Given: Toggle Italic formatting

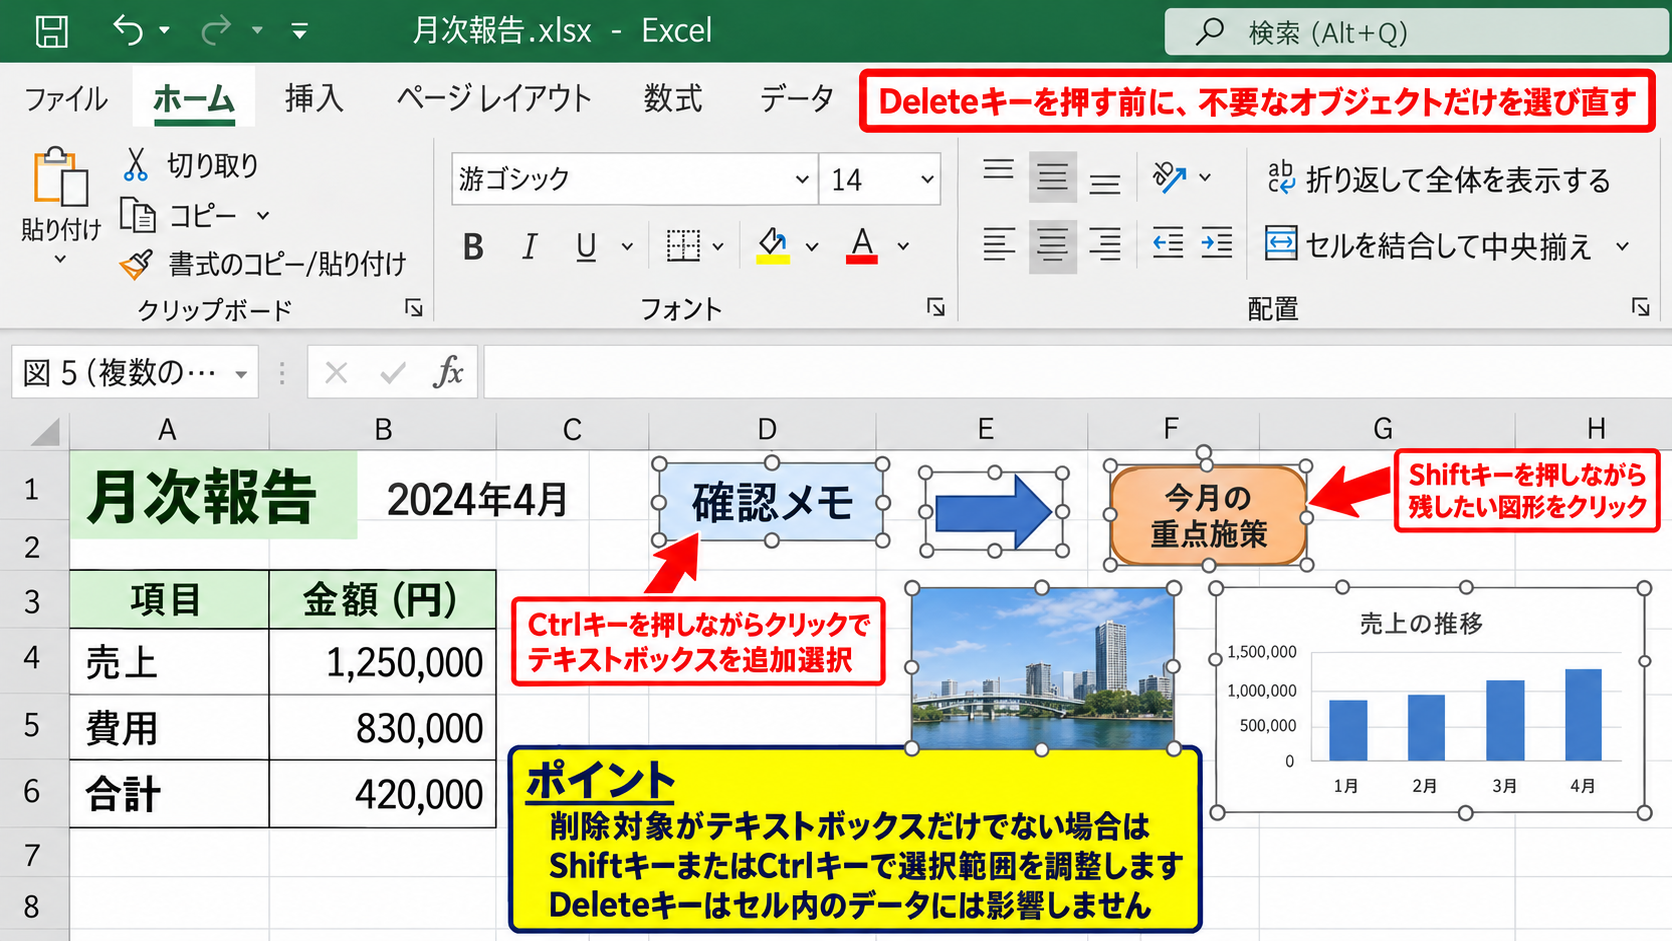Looking at the screenshot, I should pyautogui.click(x=530, y=246).
